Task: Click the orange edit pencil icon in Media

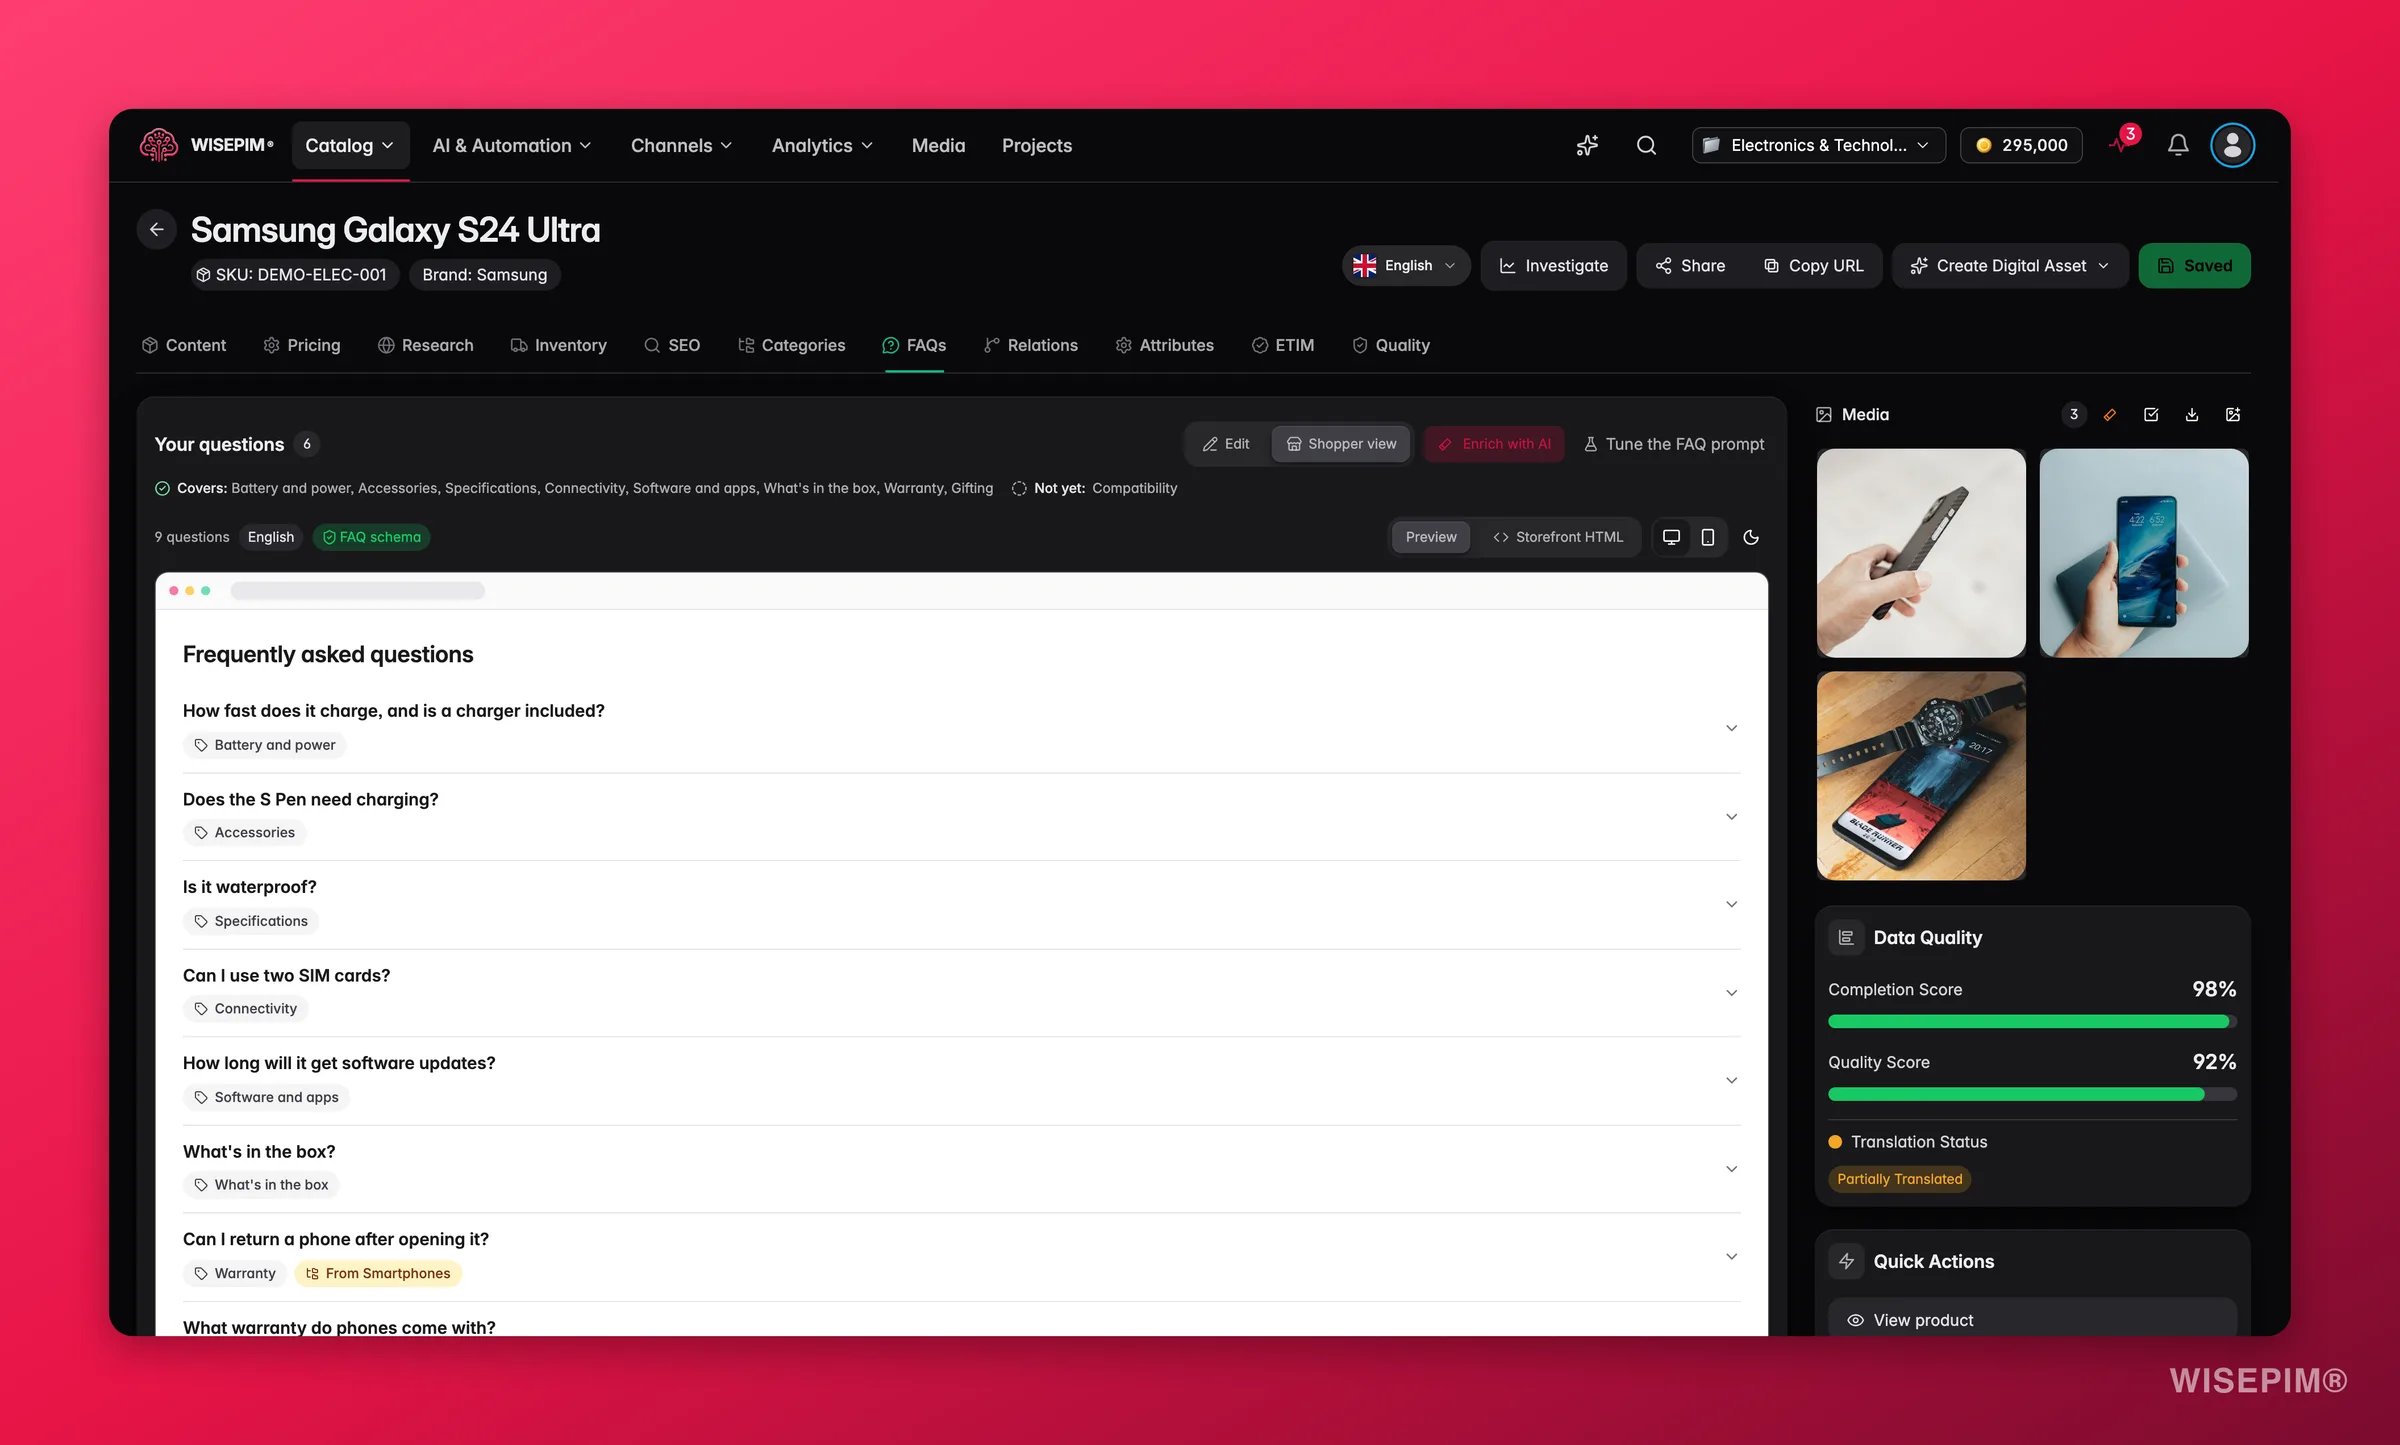Action: pyautogui.click(x=2110, y=414)
